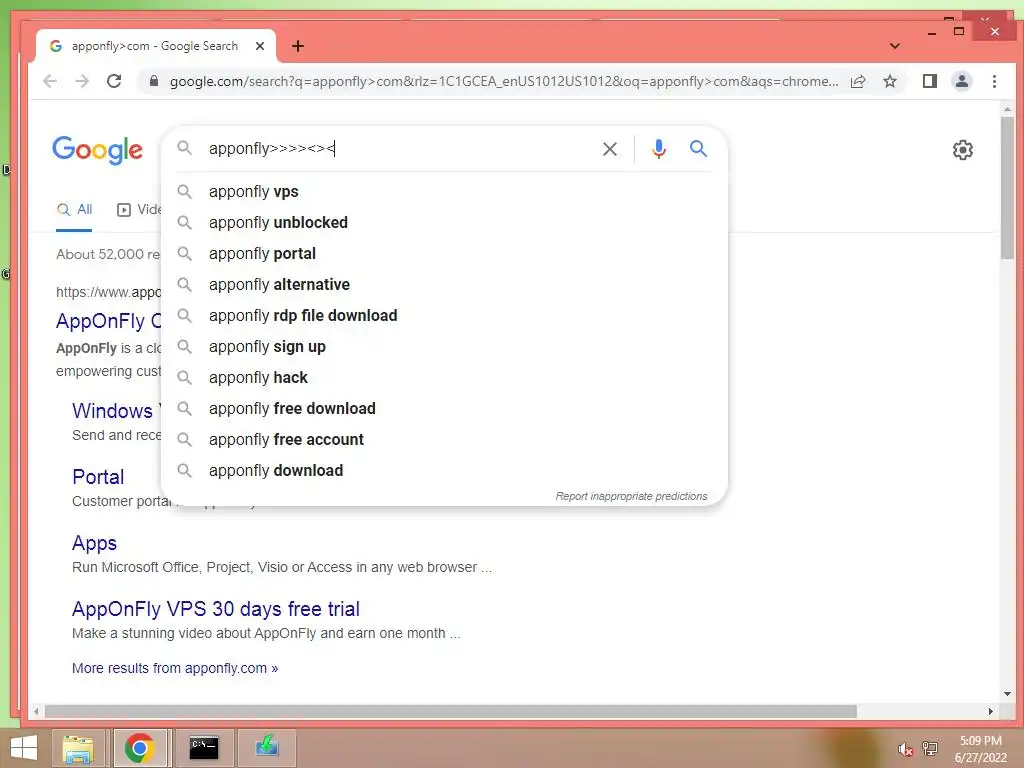1024x768 pixels.
Task: Click the horizontal scrollbar right arrow
Action: coord(991,711)
